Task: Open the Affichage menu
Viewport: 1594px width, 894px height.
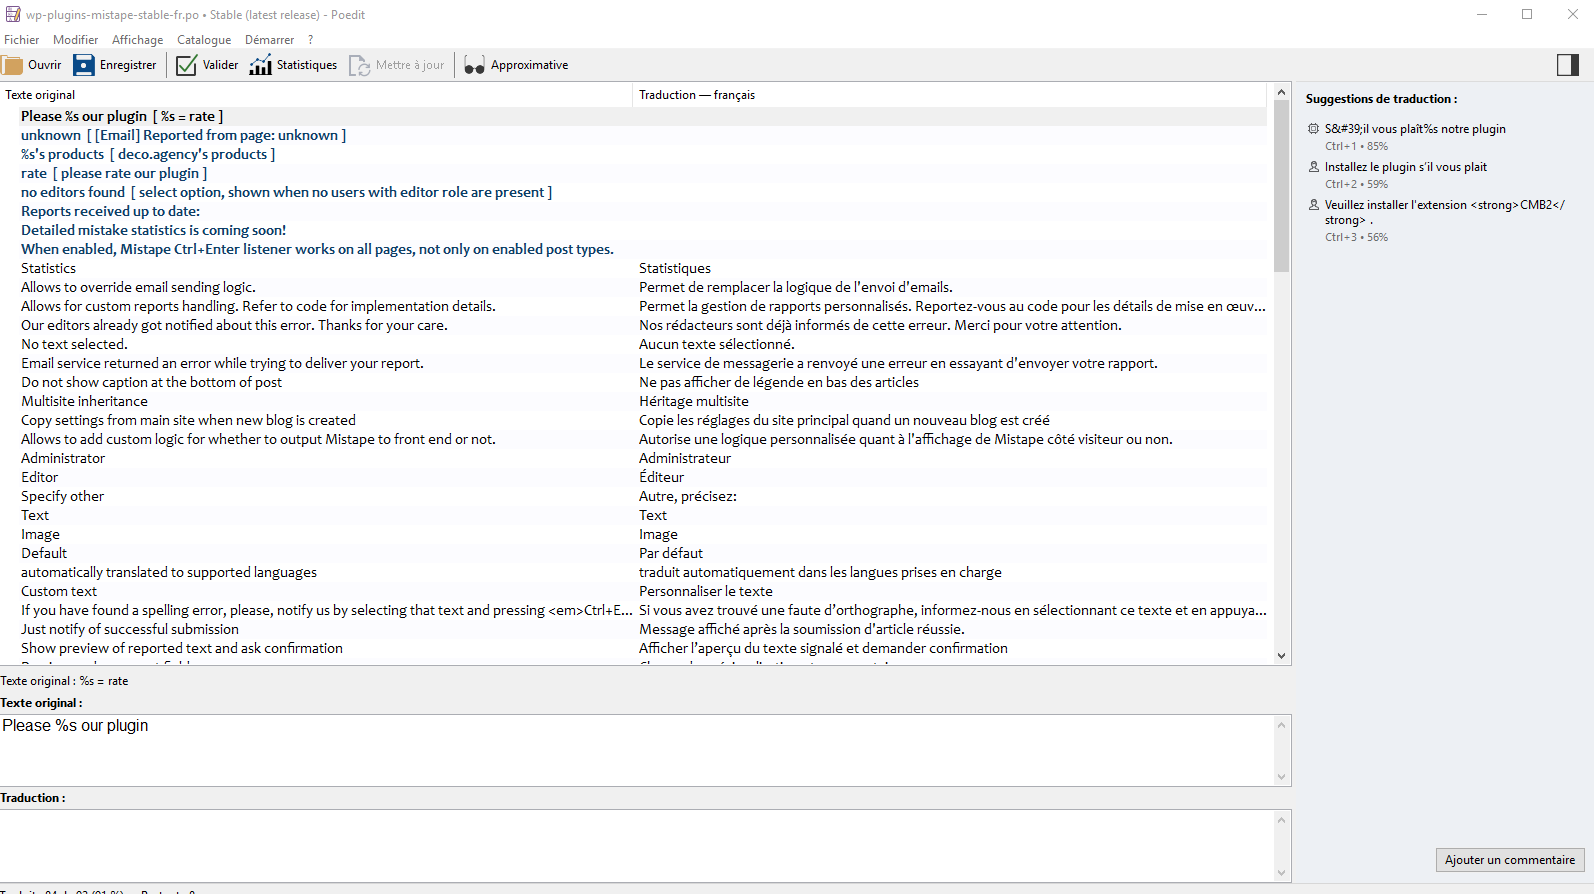Action: coord(138,40)
